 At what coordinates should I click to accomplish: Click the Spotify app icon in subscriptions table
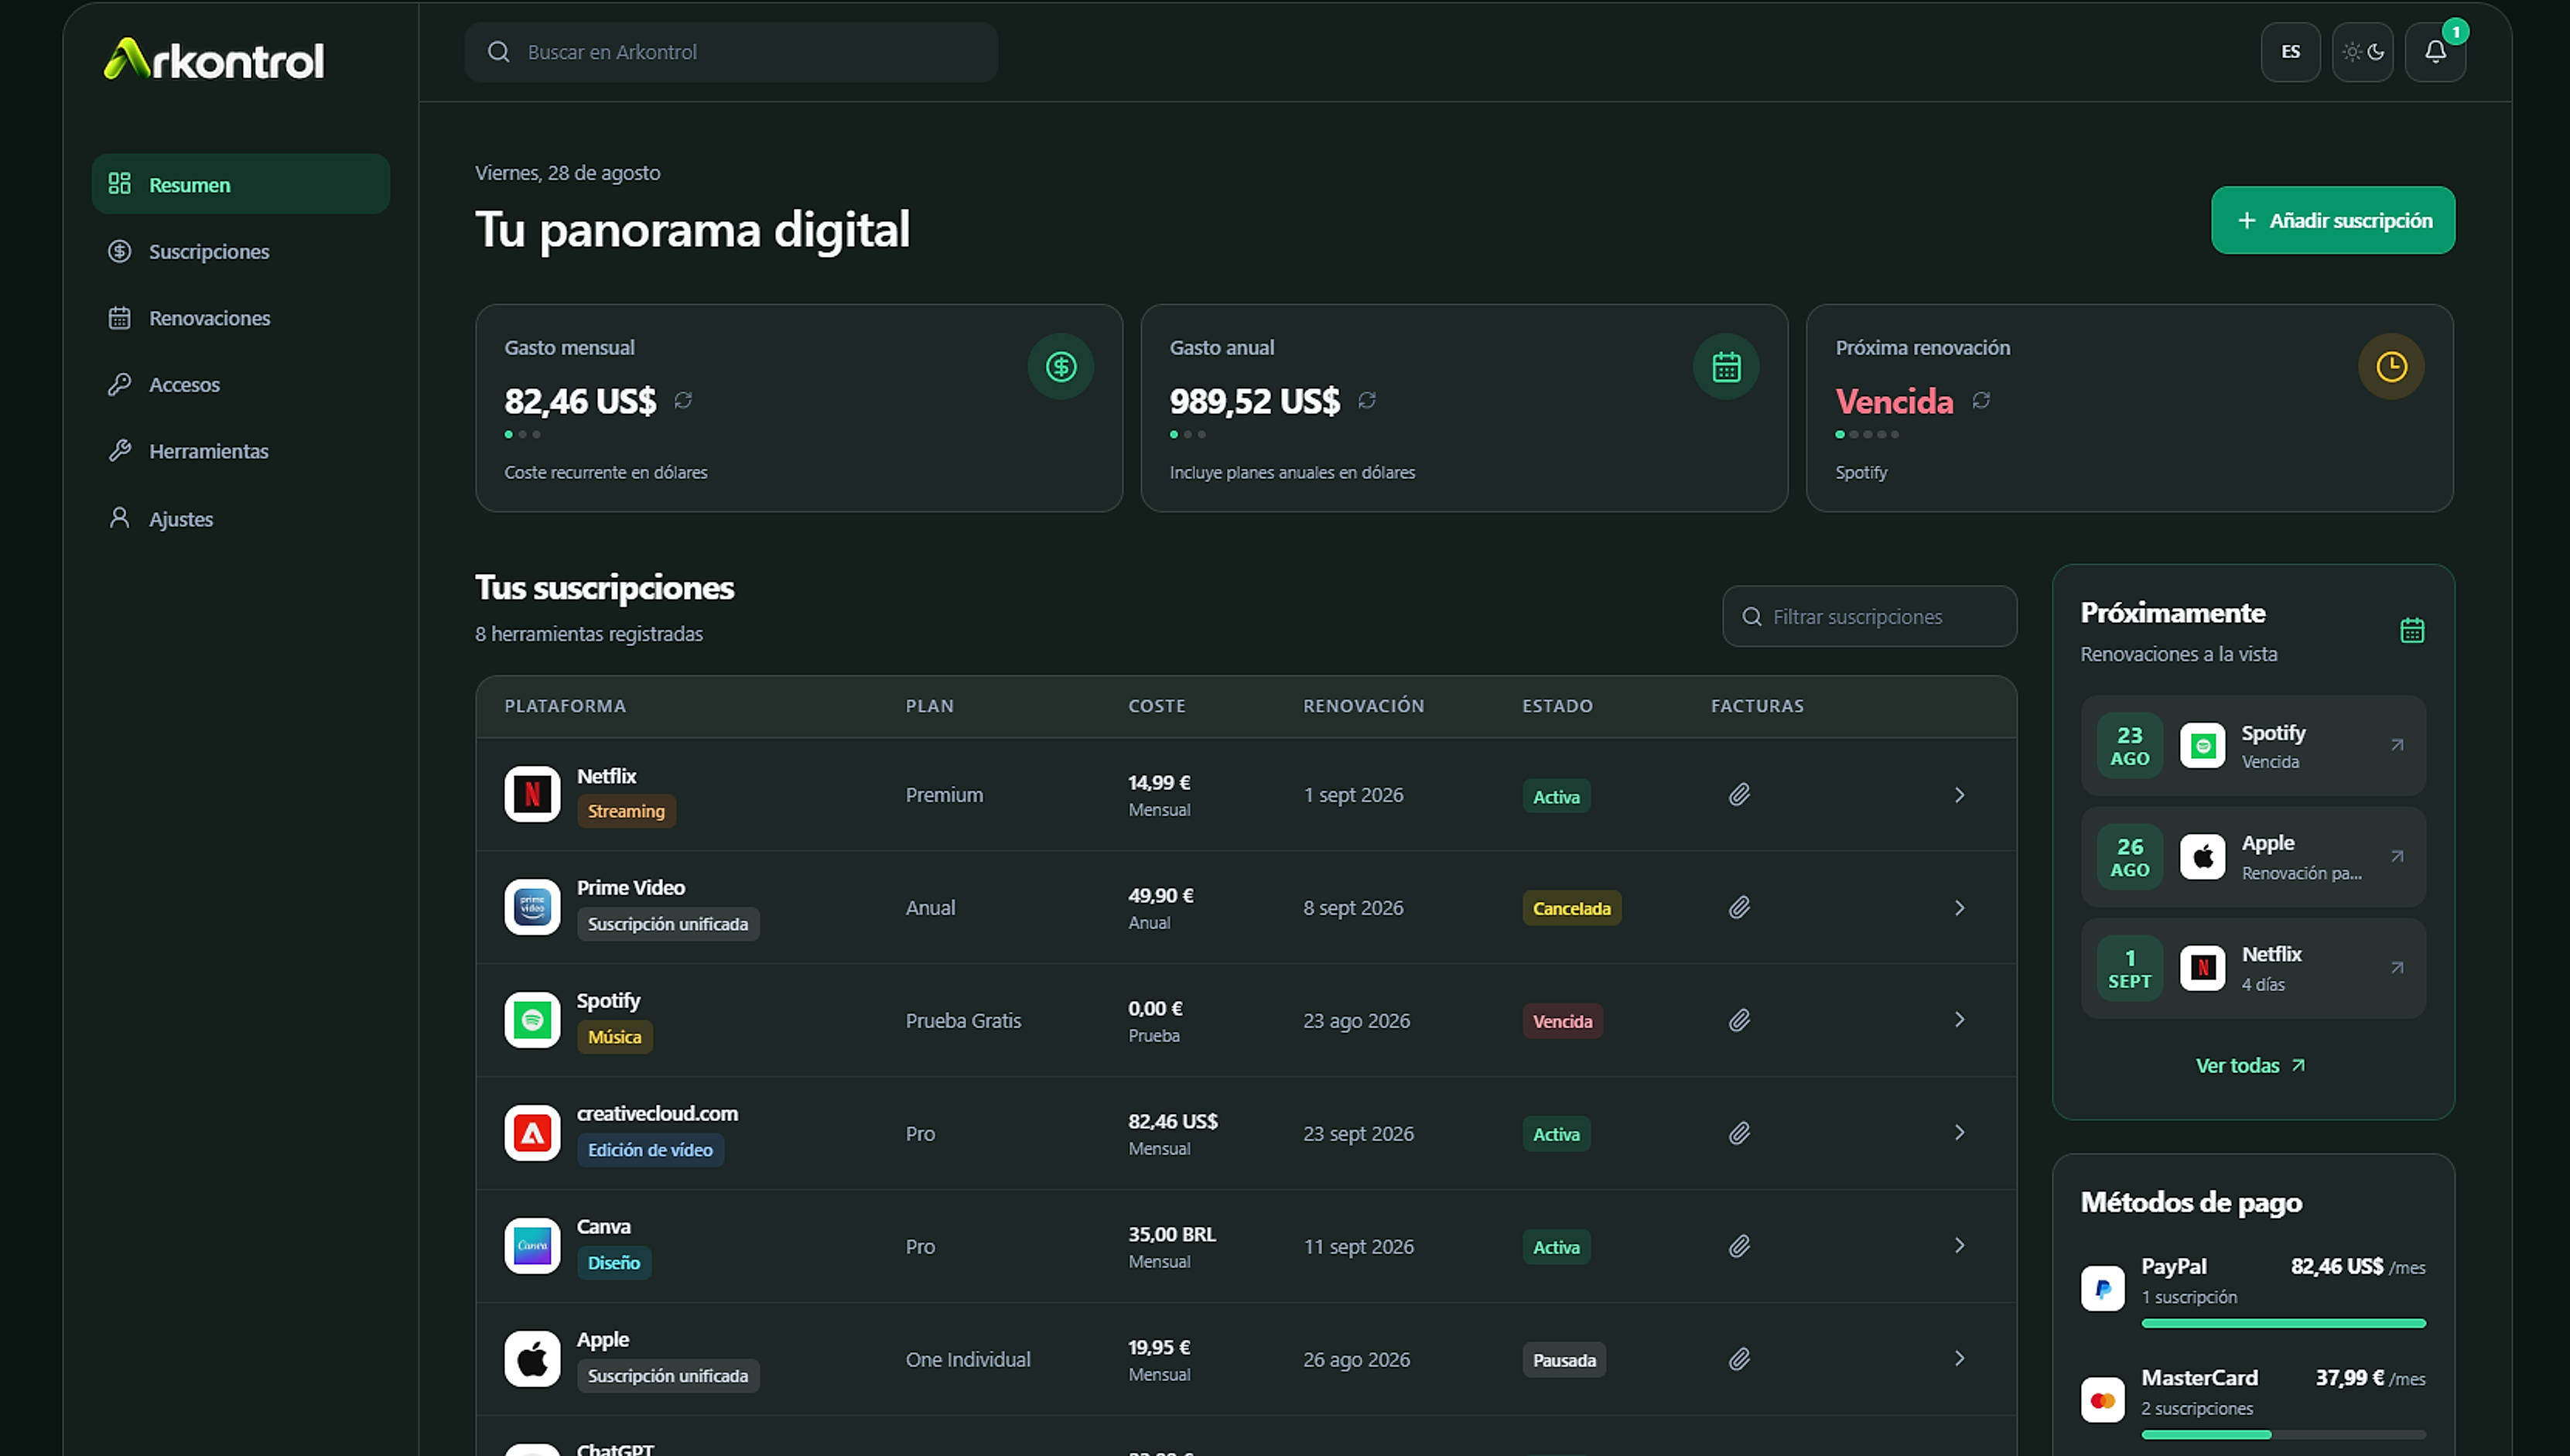click(532, 1020)
